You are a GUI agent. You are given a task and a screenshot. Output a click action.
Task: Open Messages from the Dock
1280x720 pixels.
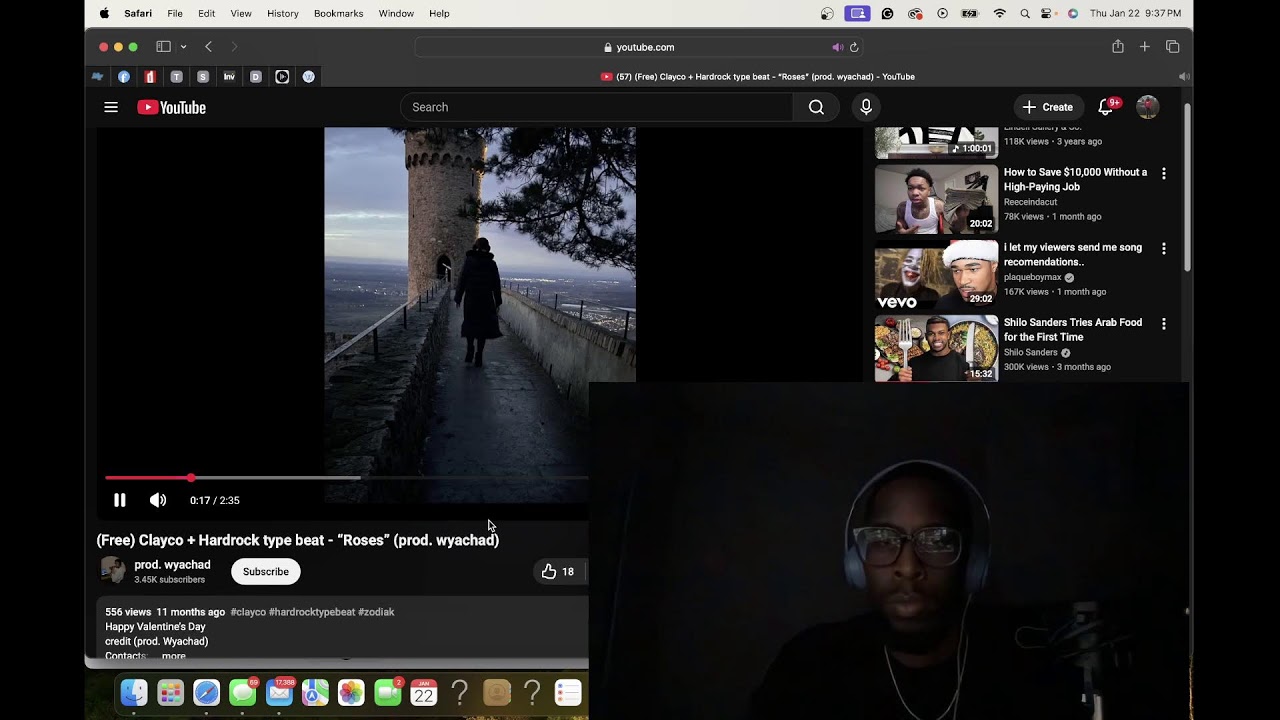[243, 692]
